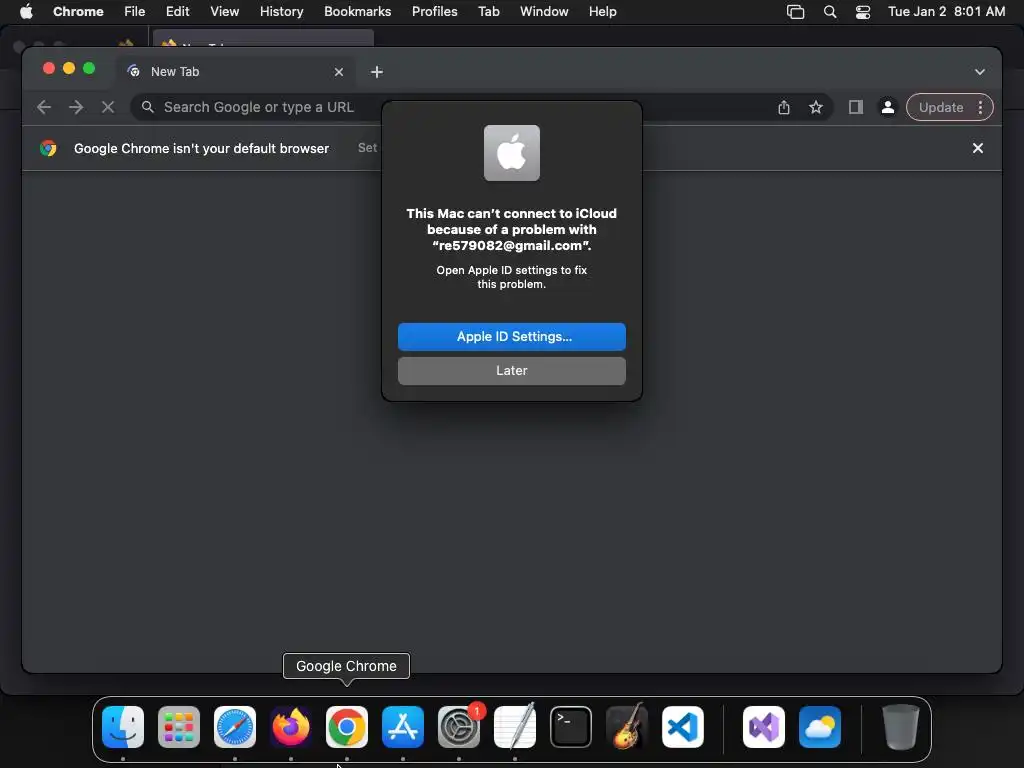
Task: Open the Chrome application menu
Action: (78, 12)
